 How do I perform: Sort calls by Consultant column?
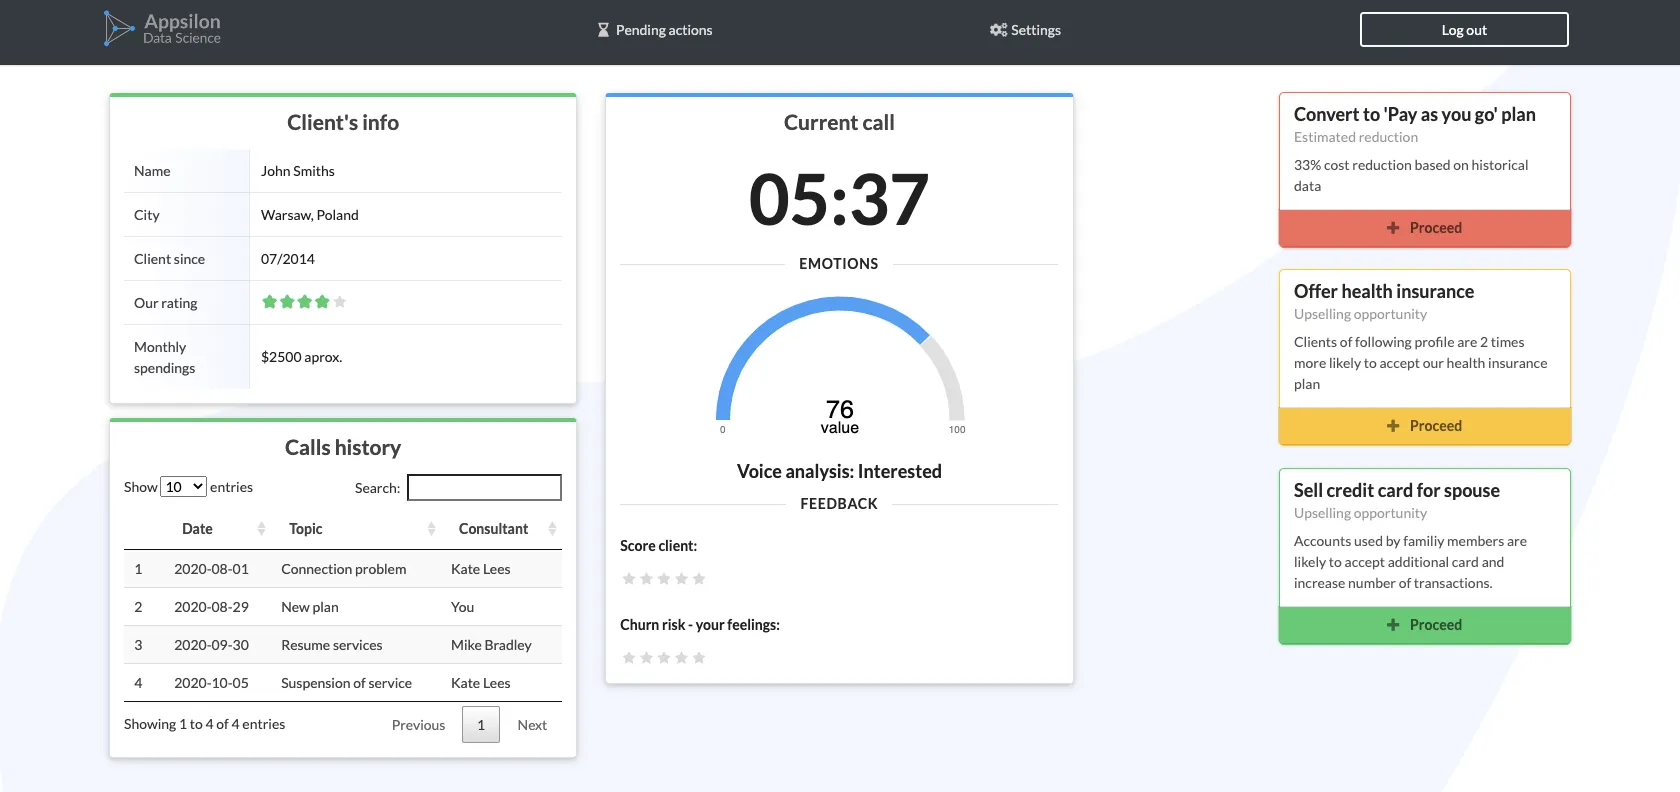[x=503, y=529]
